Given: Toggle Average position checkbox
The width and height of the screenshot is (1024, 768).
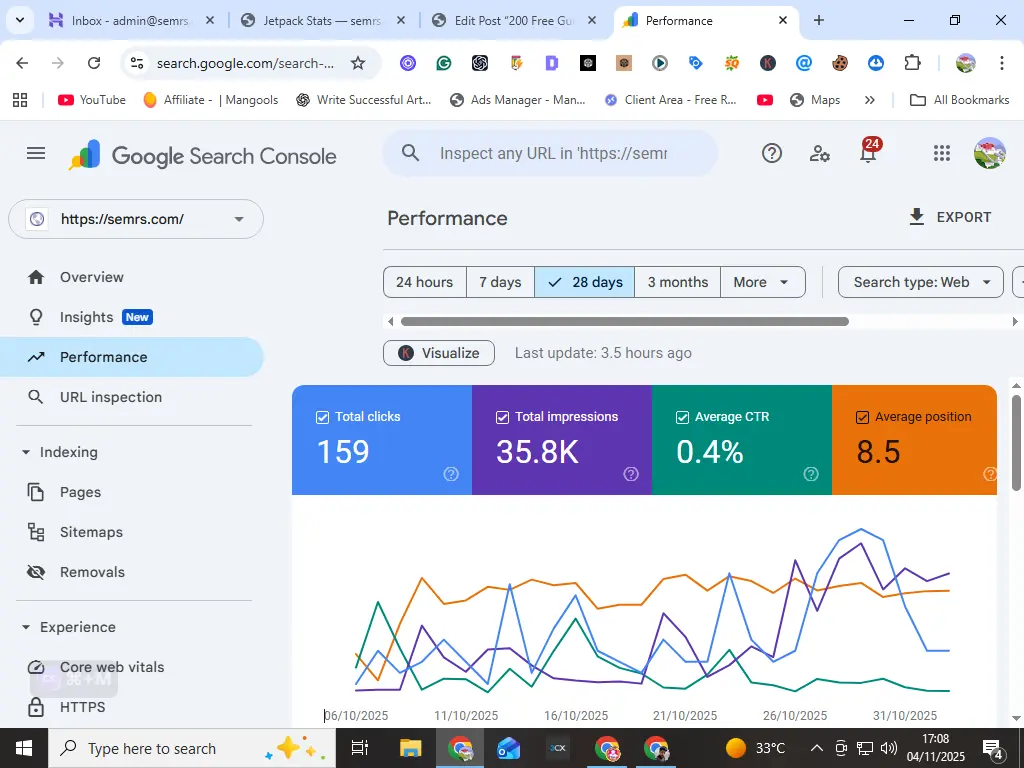Looking at the screenshot, I should (862, 417).
